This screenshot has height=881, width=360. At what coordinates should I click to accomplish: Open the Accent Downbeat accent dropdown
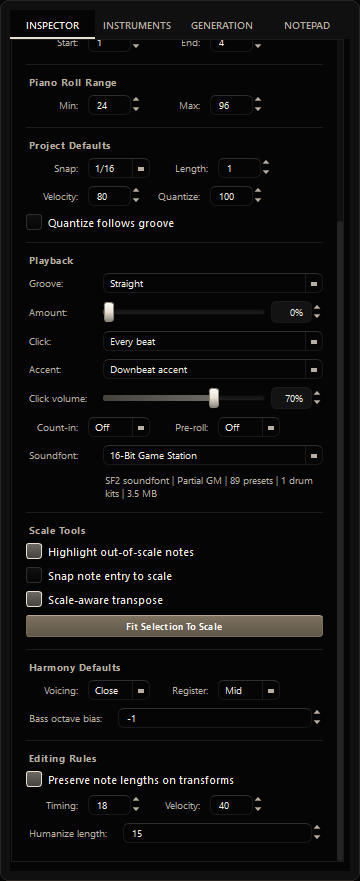213,370
